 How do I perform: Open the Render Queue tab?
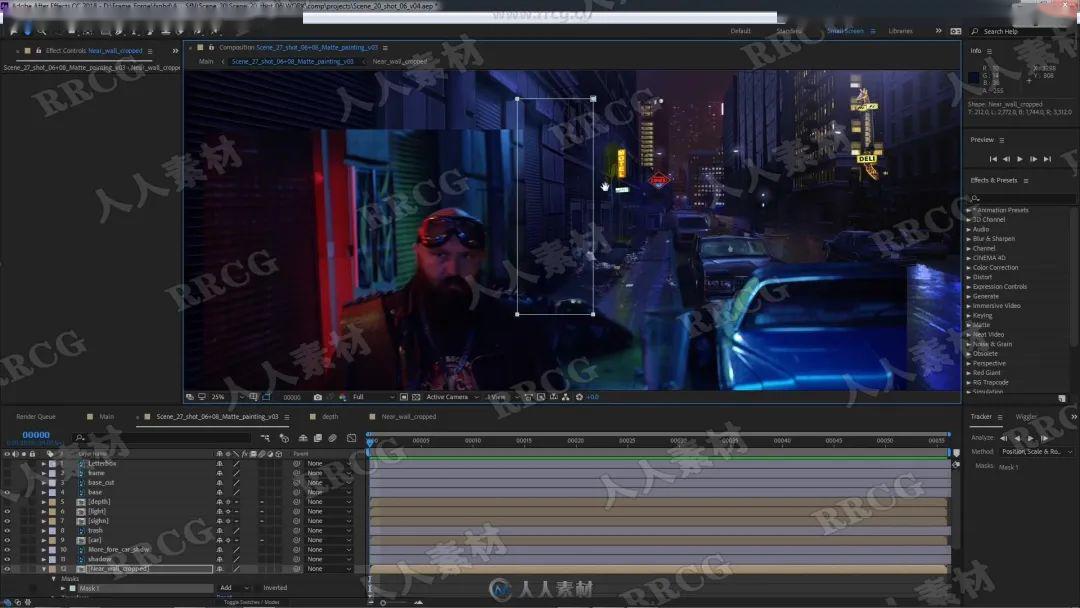(x=36, y=417)
